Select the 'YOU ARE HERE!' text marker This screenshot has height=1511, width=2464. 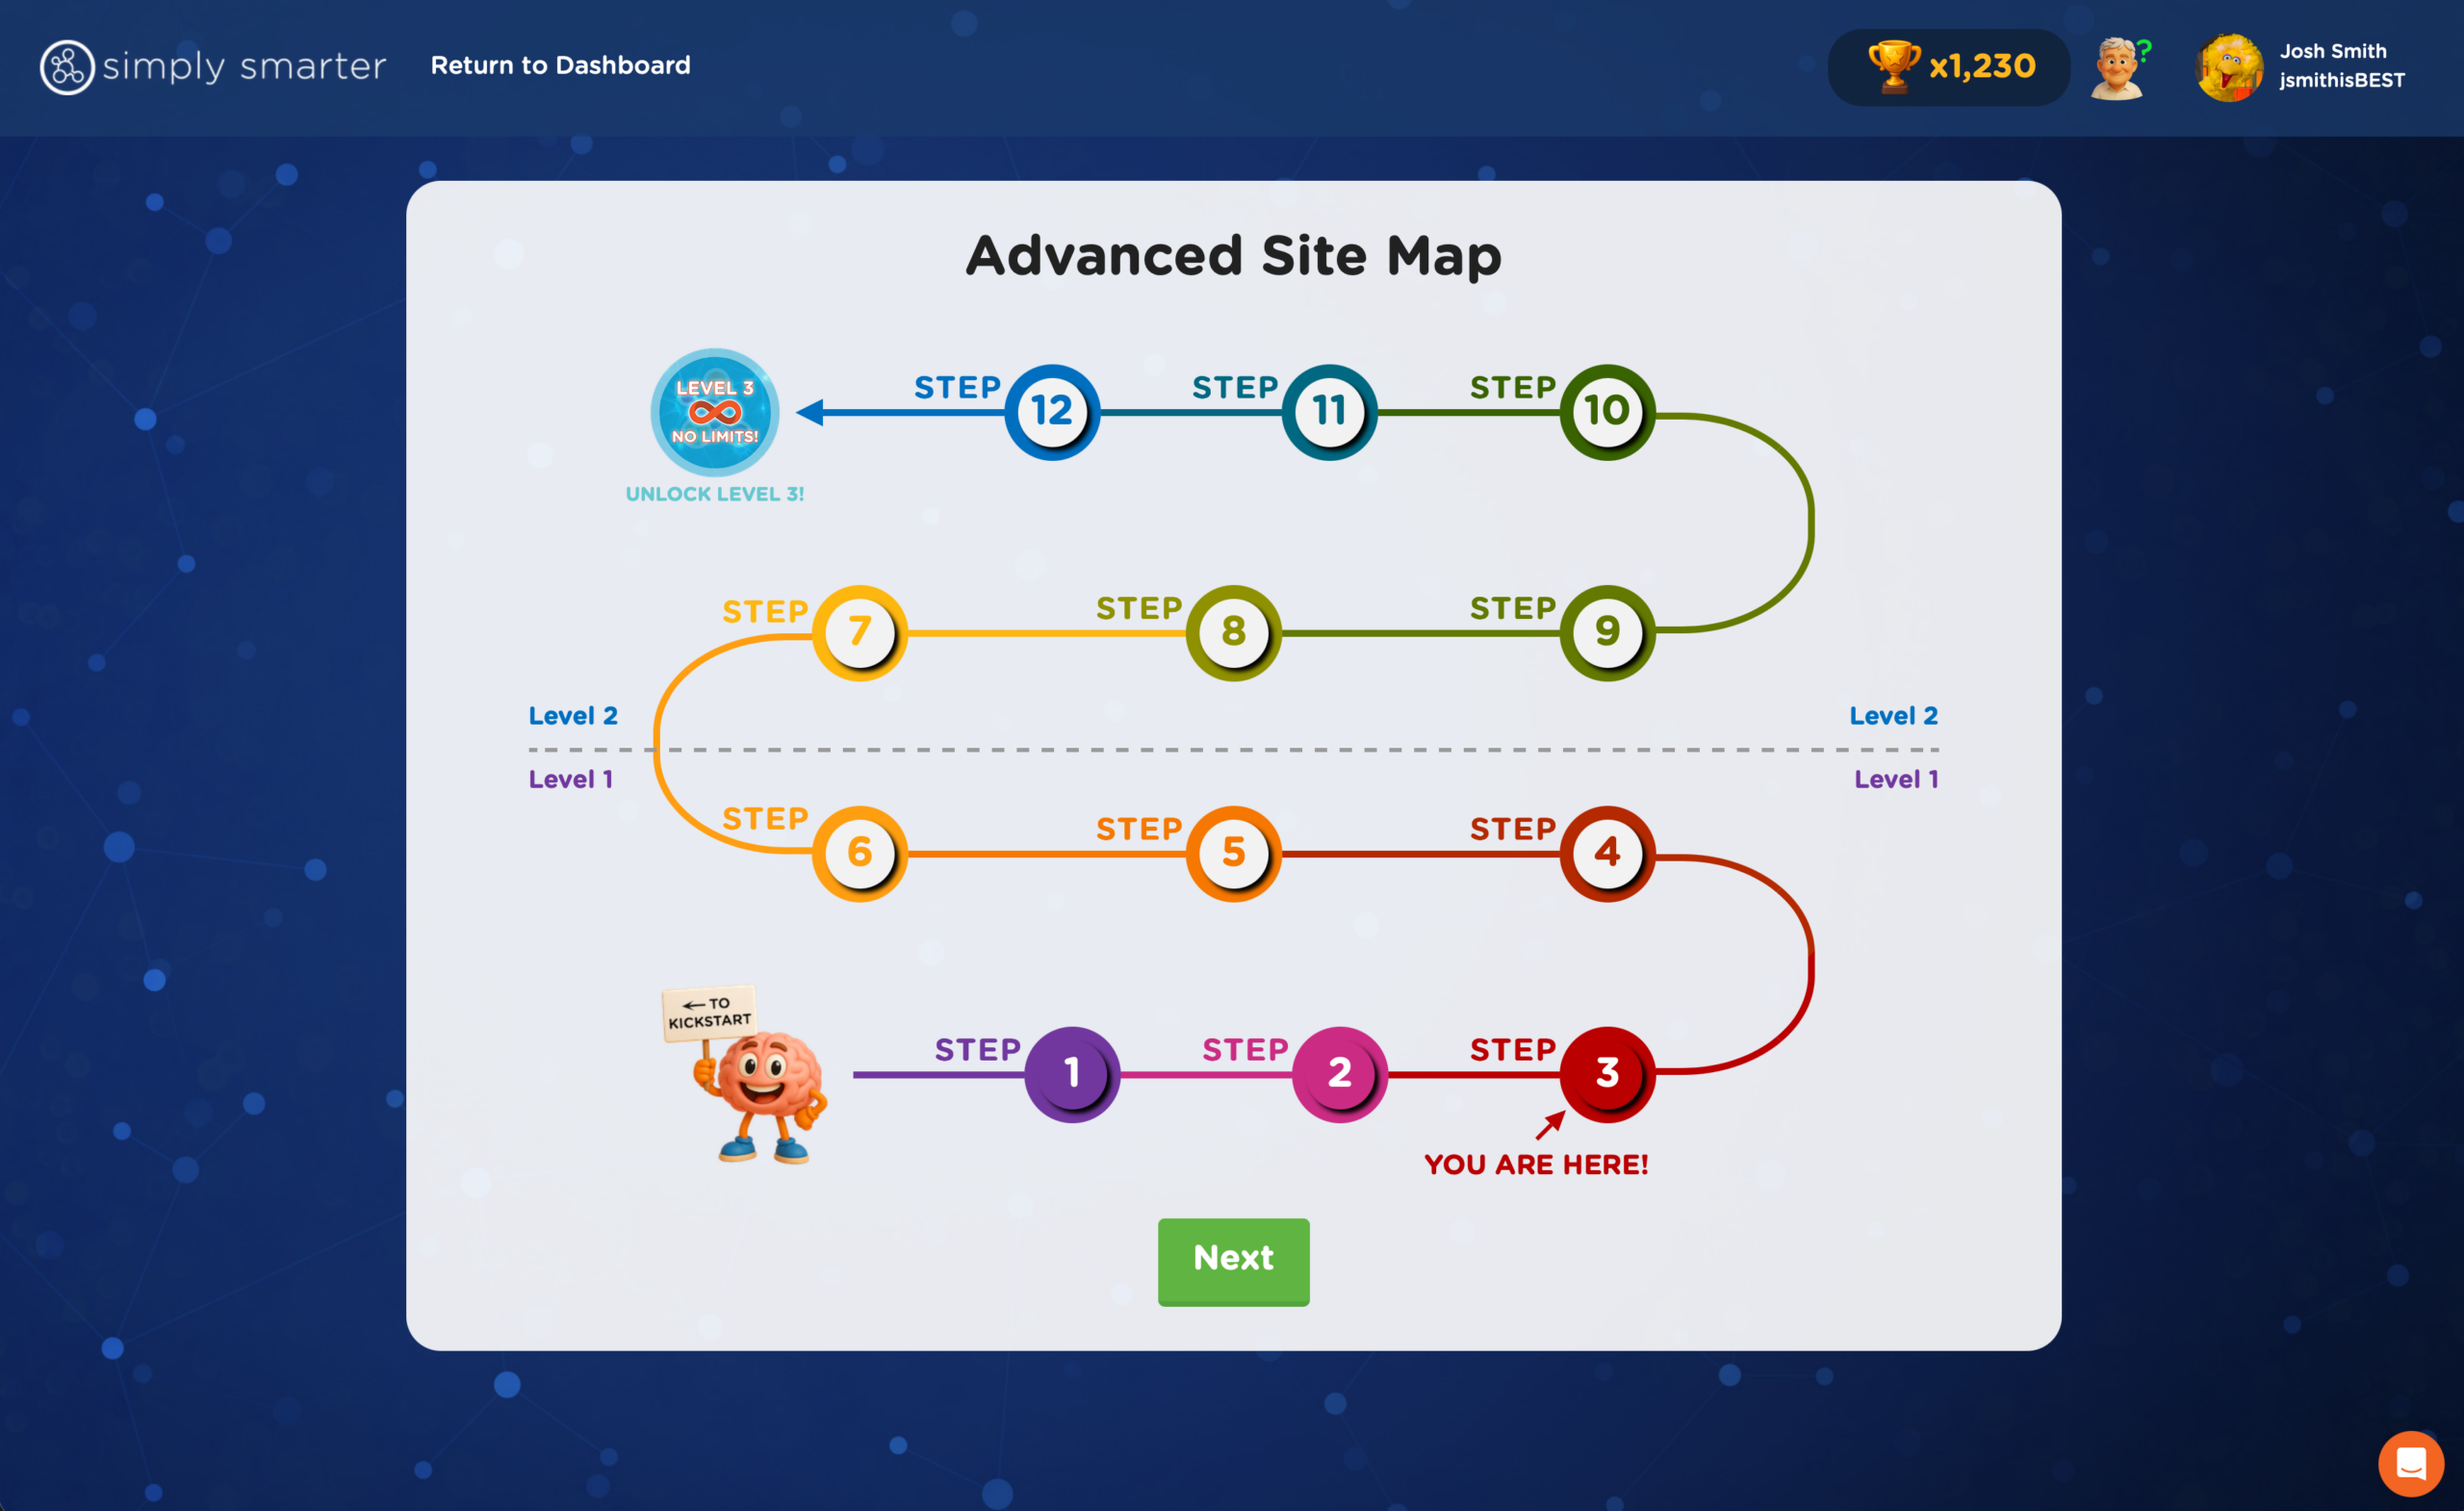pyautogui.click(x=1536, y=1163)
